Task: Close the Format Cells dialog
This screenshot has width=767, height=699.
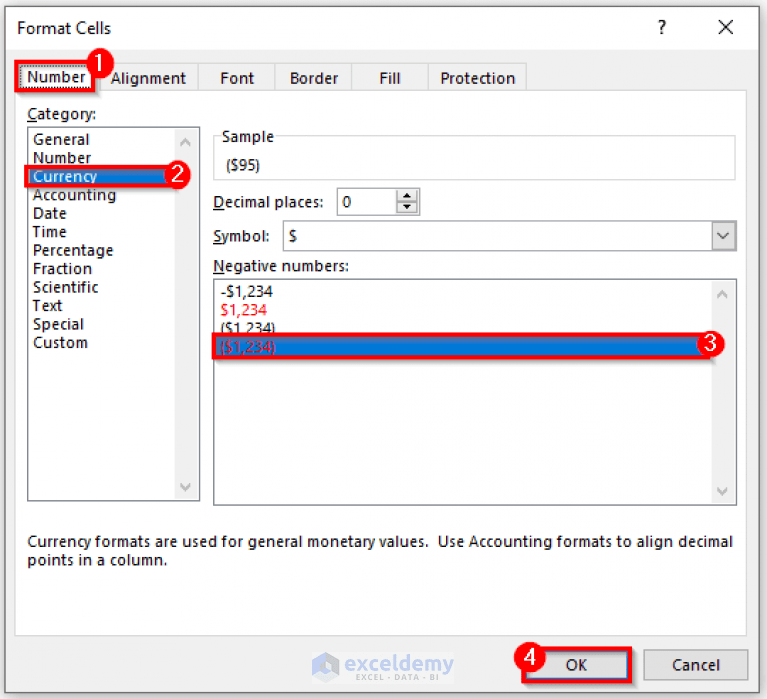Action: pyautogui.click(x=725, y=27)
